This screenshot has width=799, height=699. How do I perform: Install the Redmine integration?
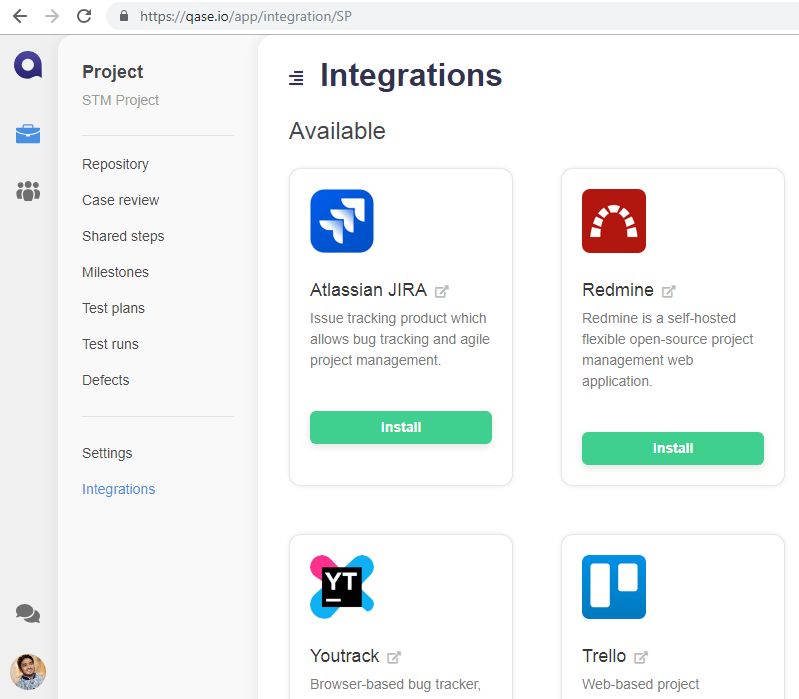point(673,448)
